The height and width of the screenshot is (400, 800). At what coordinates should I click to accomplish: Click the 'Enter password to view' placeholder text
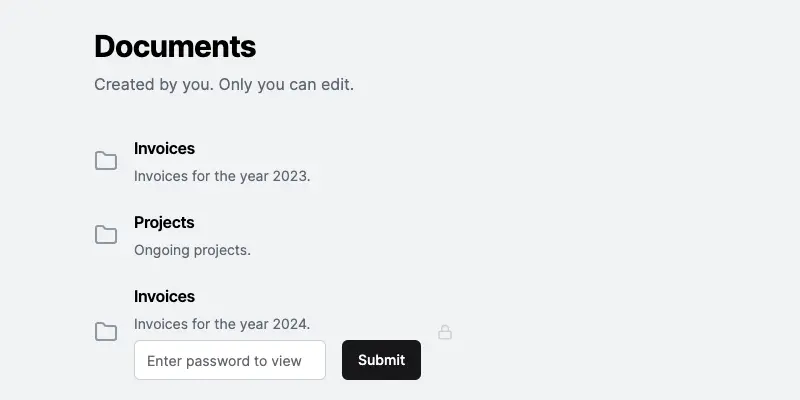tap(224, 361)
